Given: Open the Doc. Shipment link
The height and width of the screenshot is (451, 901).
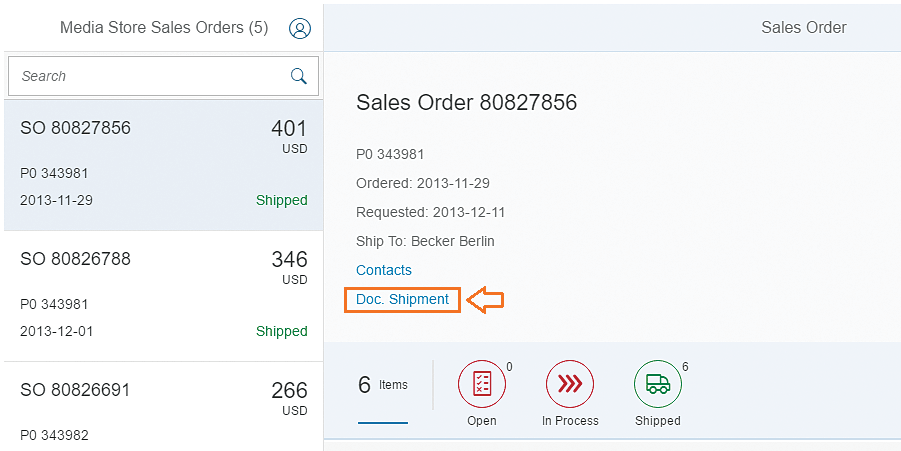Looking at the screenshot, I should 402,299.
